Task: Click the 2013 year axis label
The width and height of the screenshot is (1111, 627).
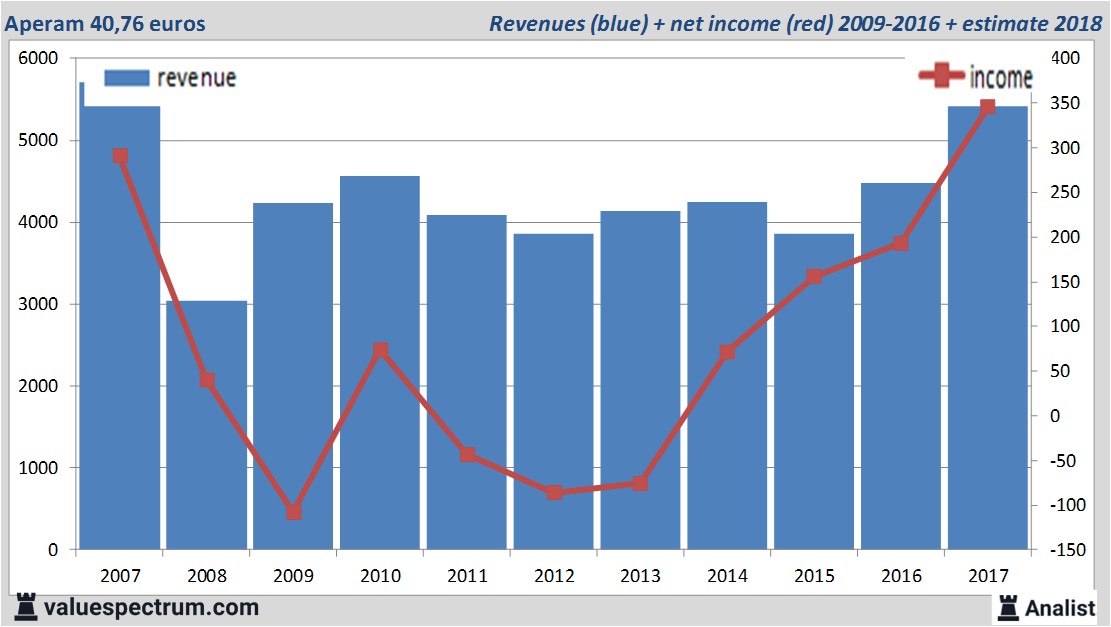Action: point(641,575)
